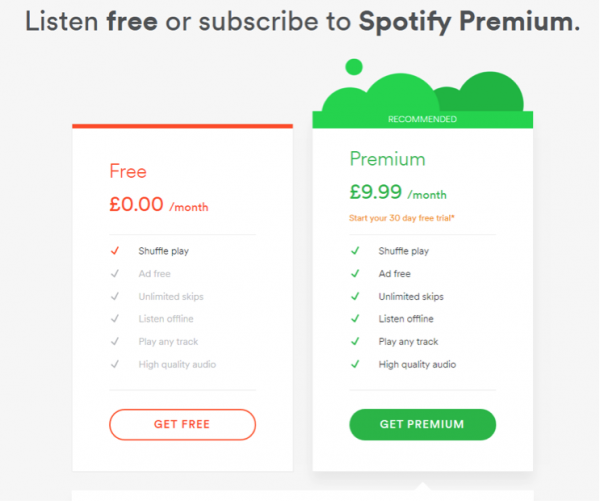Click the £9.99 /month price

pyautogui.click(x=398, y=193)
